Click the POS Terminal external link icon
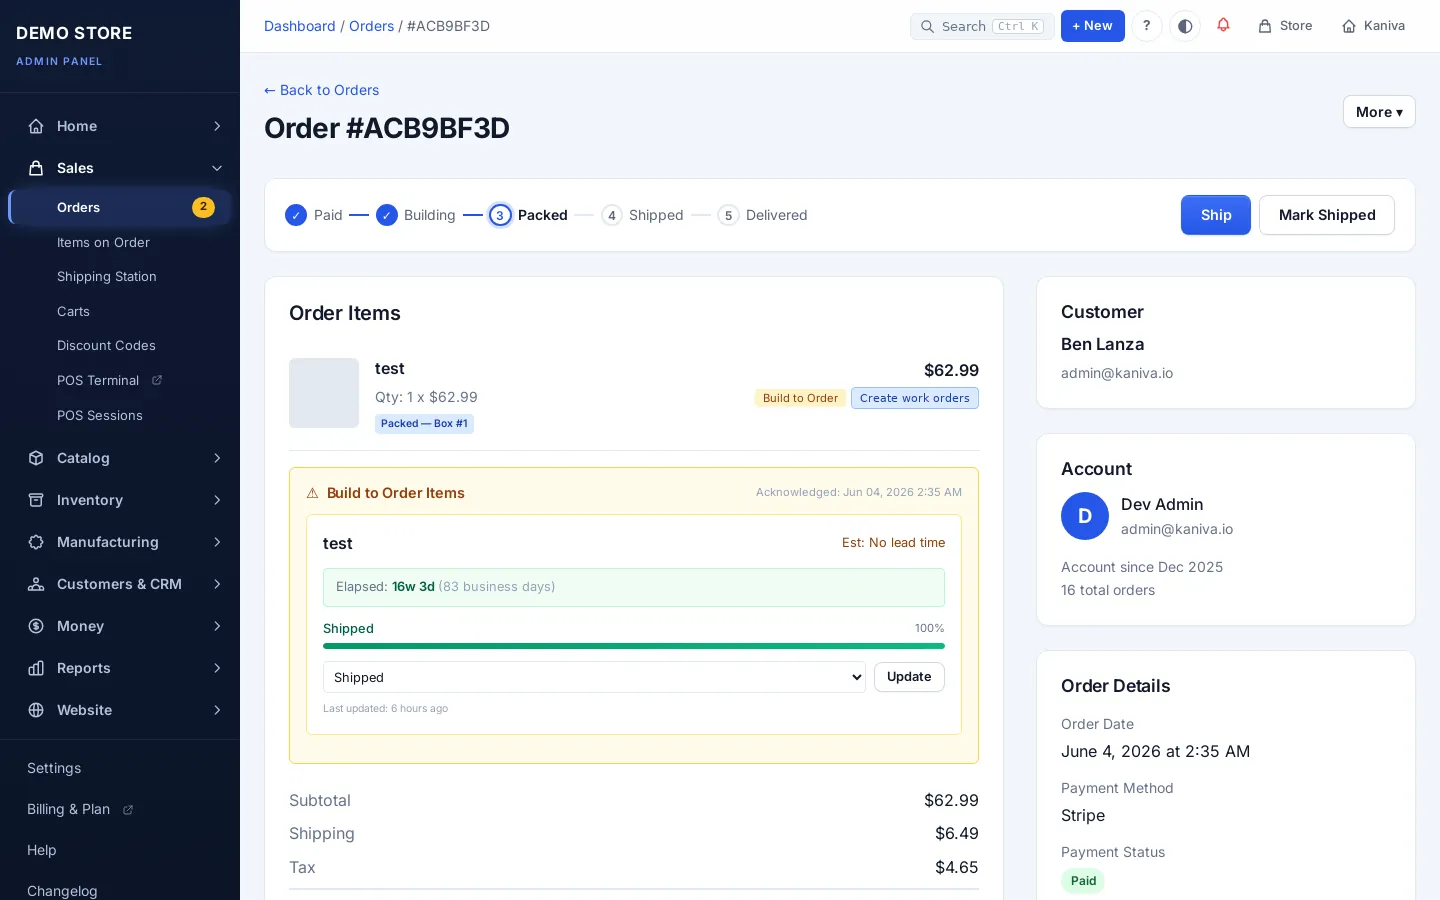The width and height of the screenshot is (1440, 900). [x=157, y=380]
